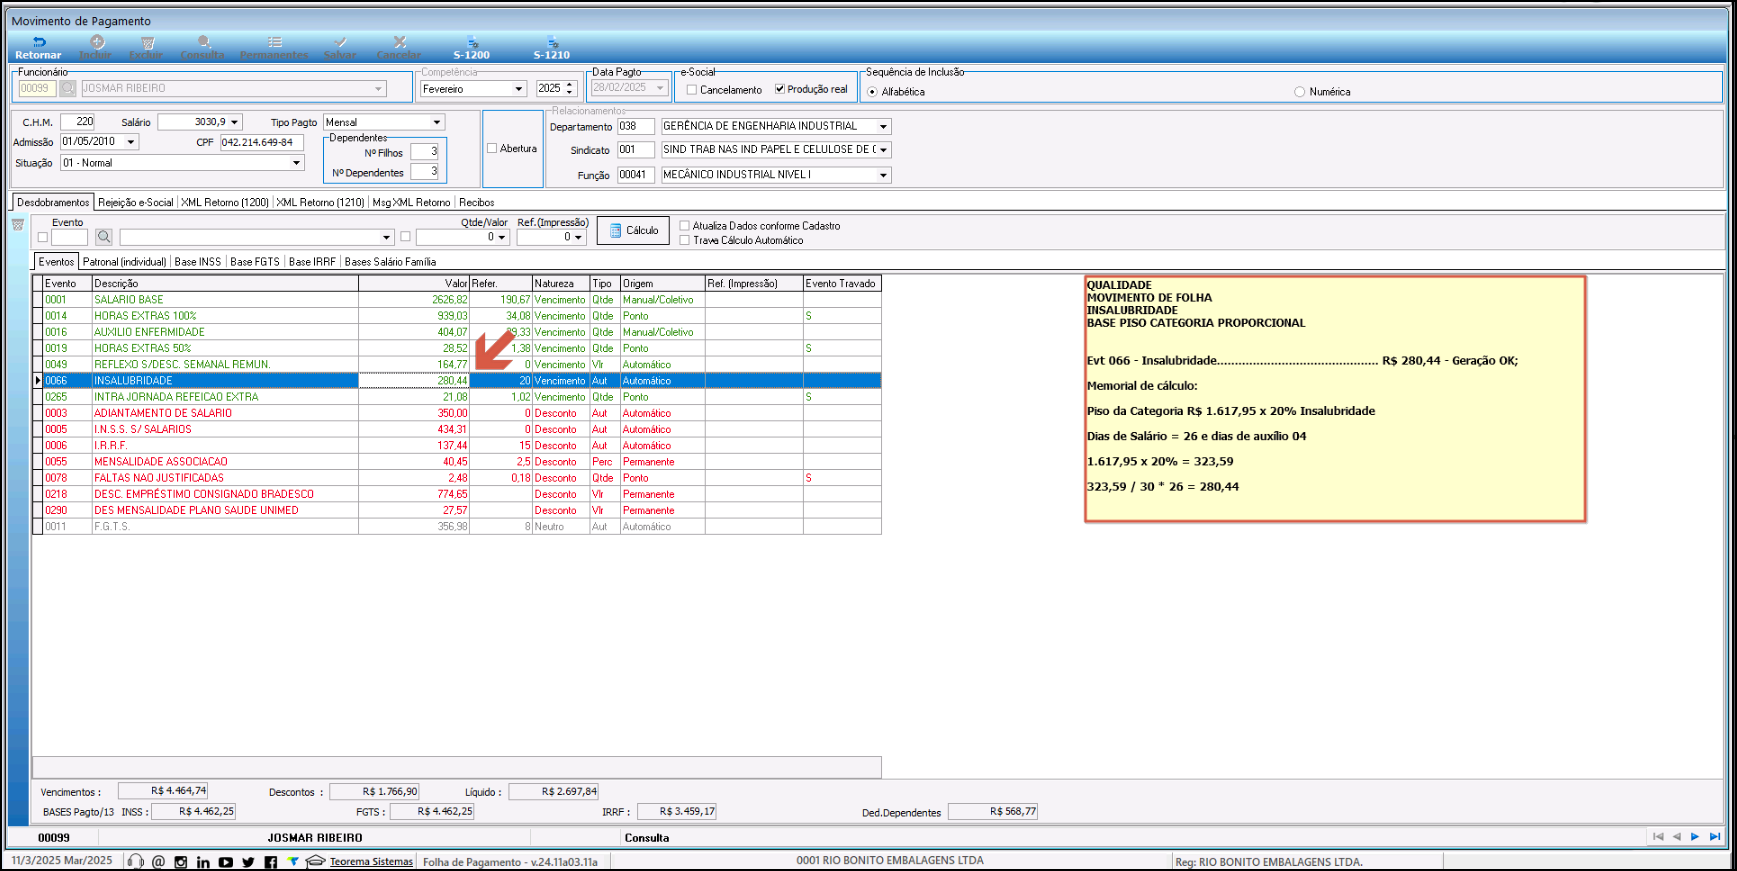Switch to Rejeição e-Social tab
This screenshot has width=1737, height=871.
136,202
